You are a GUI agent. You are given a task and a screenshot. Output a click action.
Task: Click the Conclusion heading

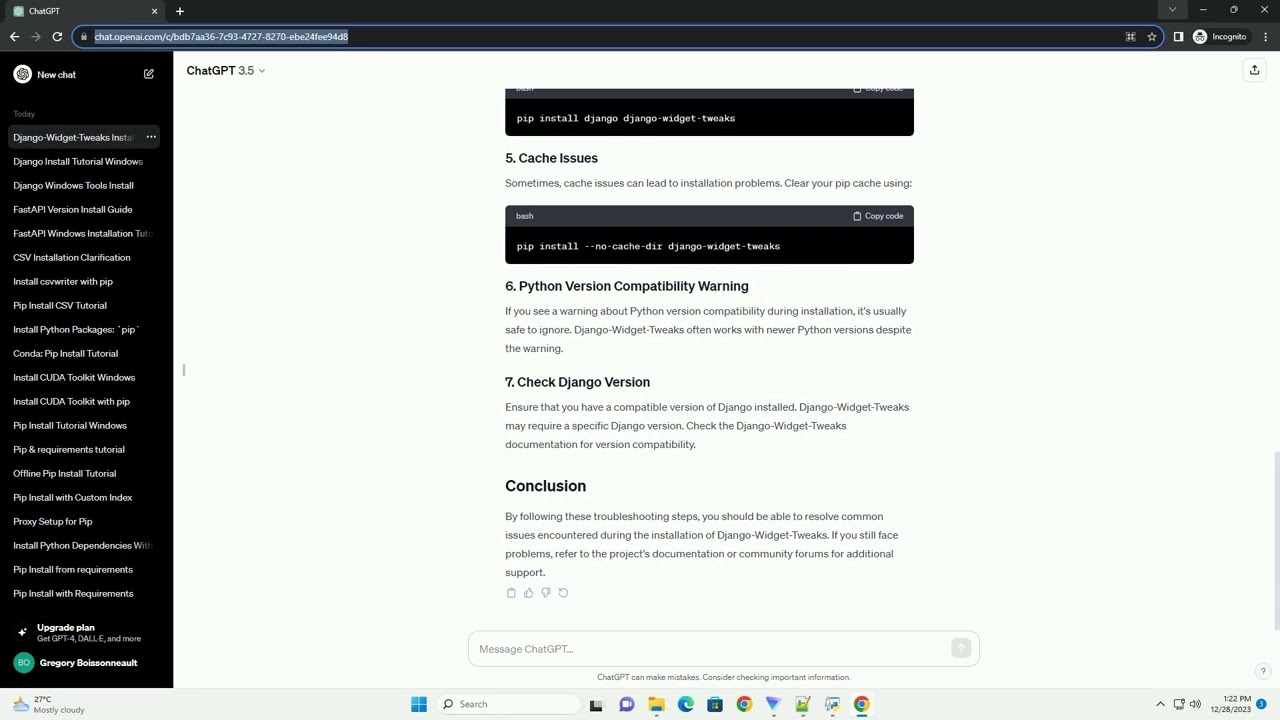coord(545,486)
